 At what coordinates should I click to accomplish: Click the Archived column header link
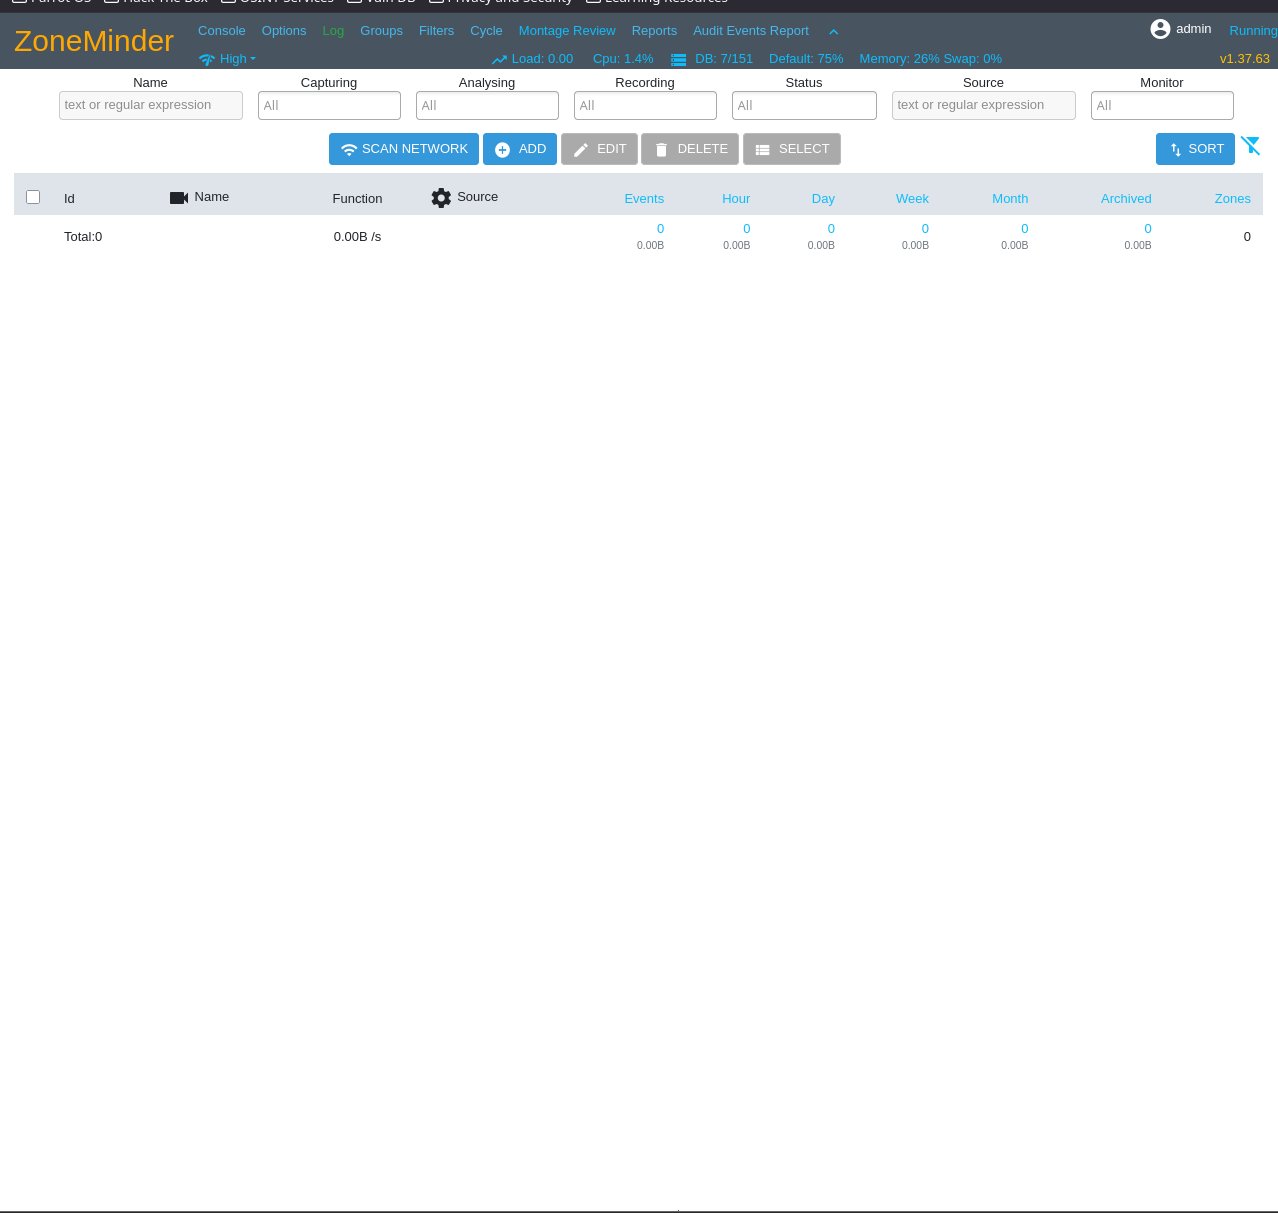pyautogui.click(x=1126, y=199)
